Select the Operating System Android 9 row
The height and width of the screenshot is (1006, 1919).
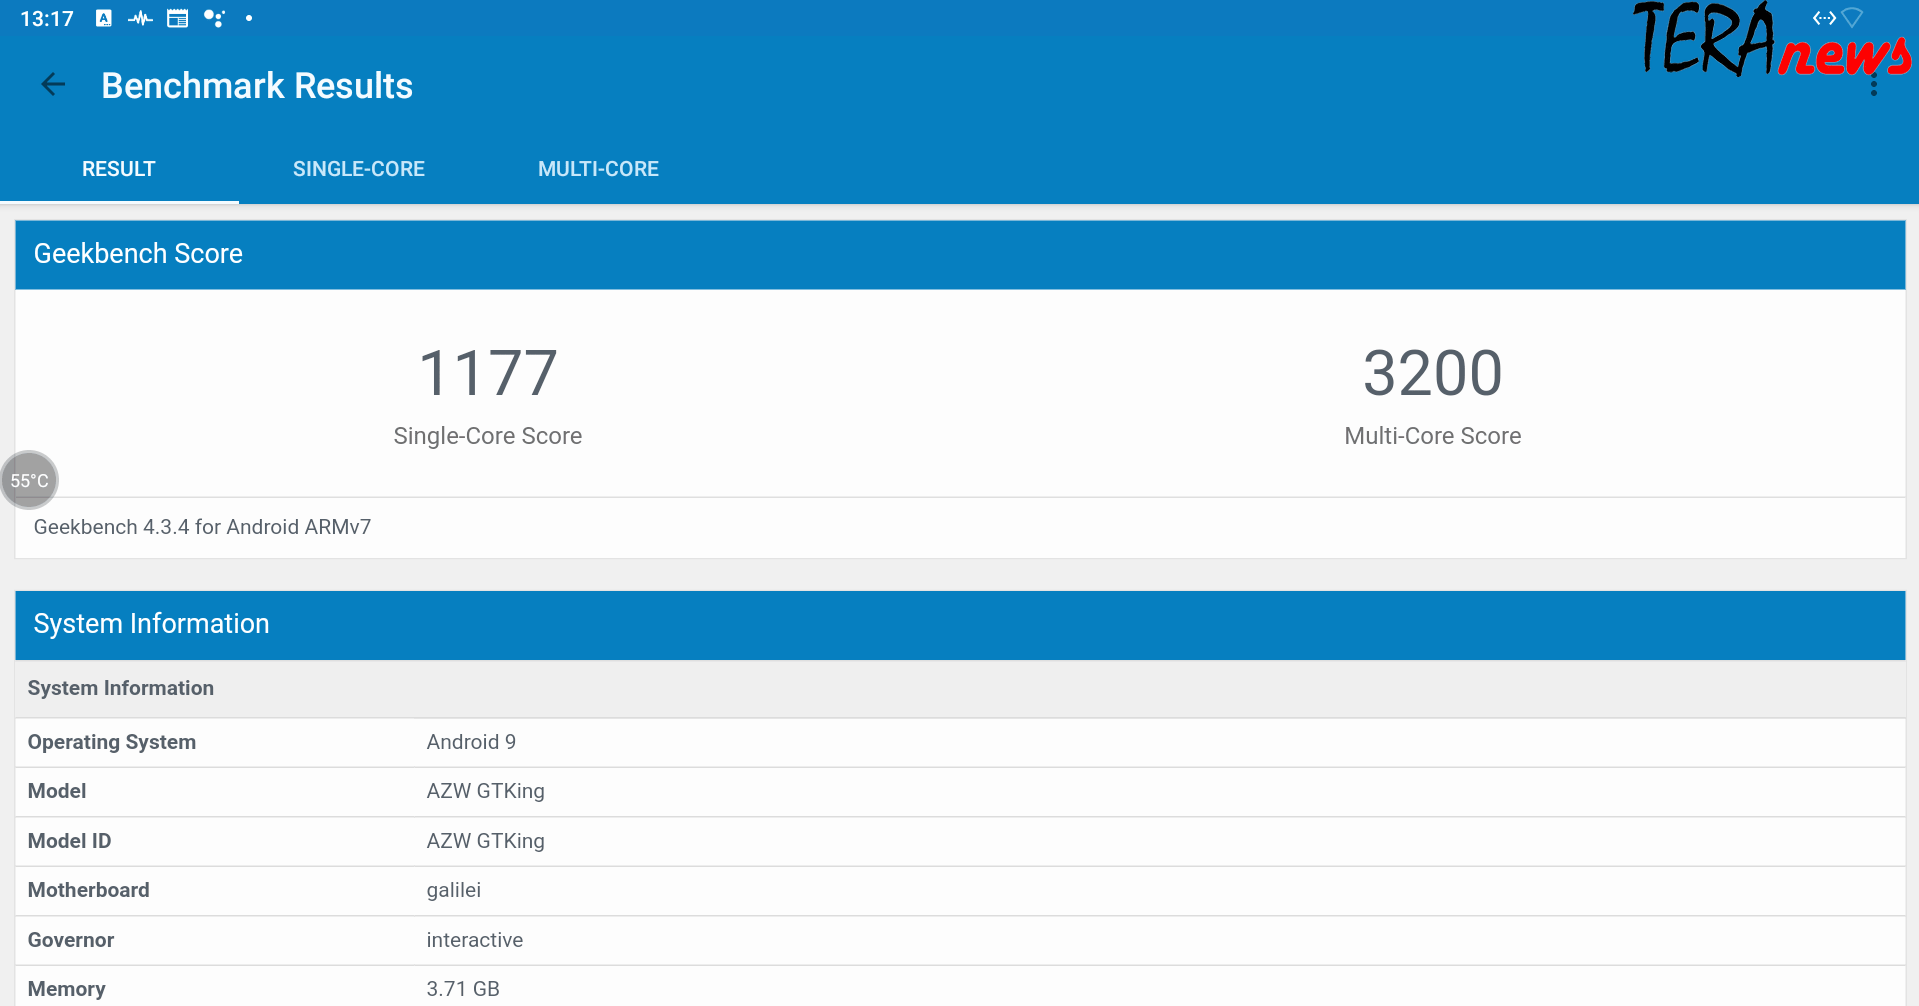coord(959,742)
